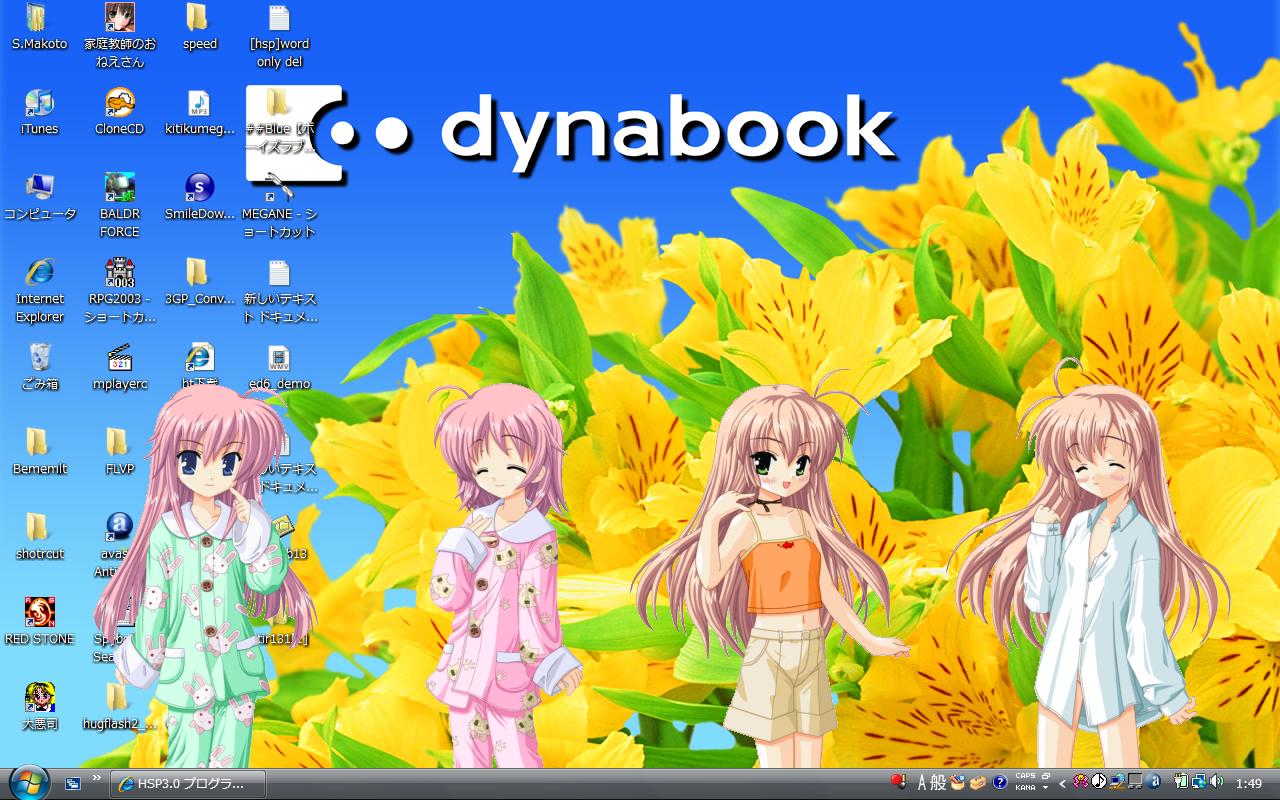Switch to HSP3.0 taskbar window
The image size is (1280, 800).
pos(188,783)
